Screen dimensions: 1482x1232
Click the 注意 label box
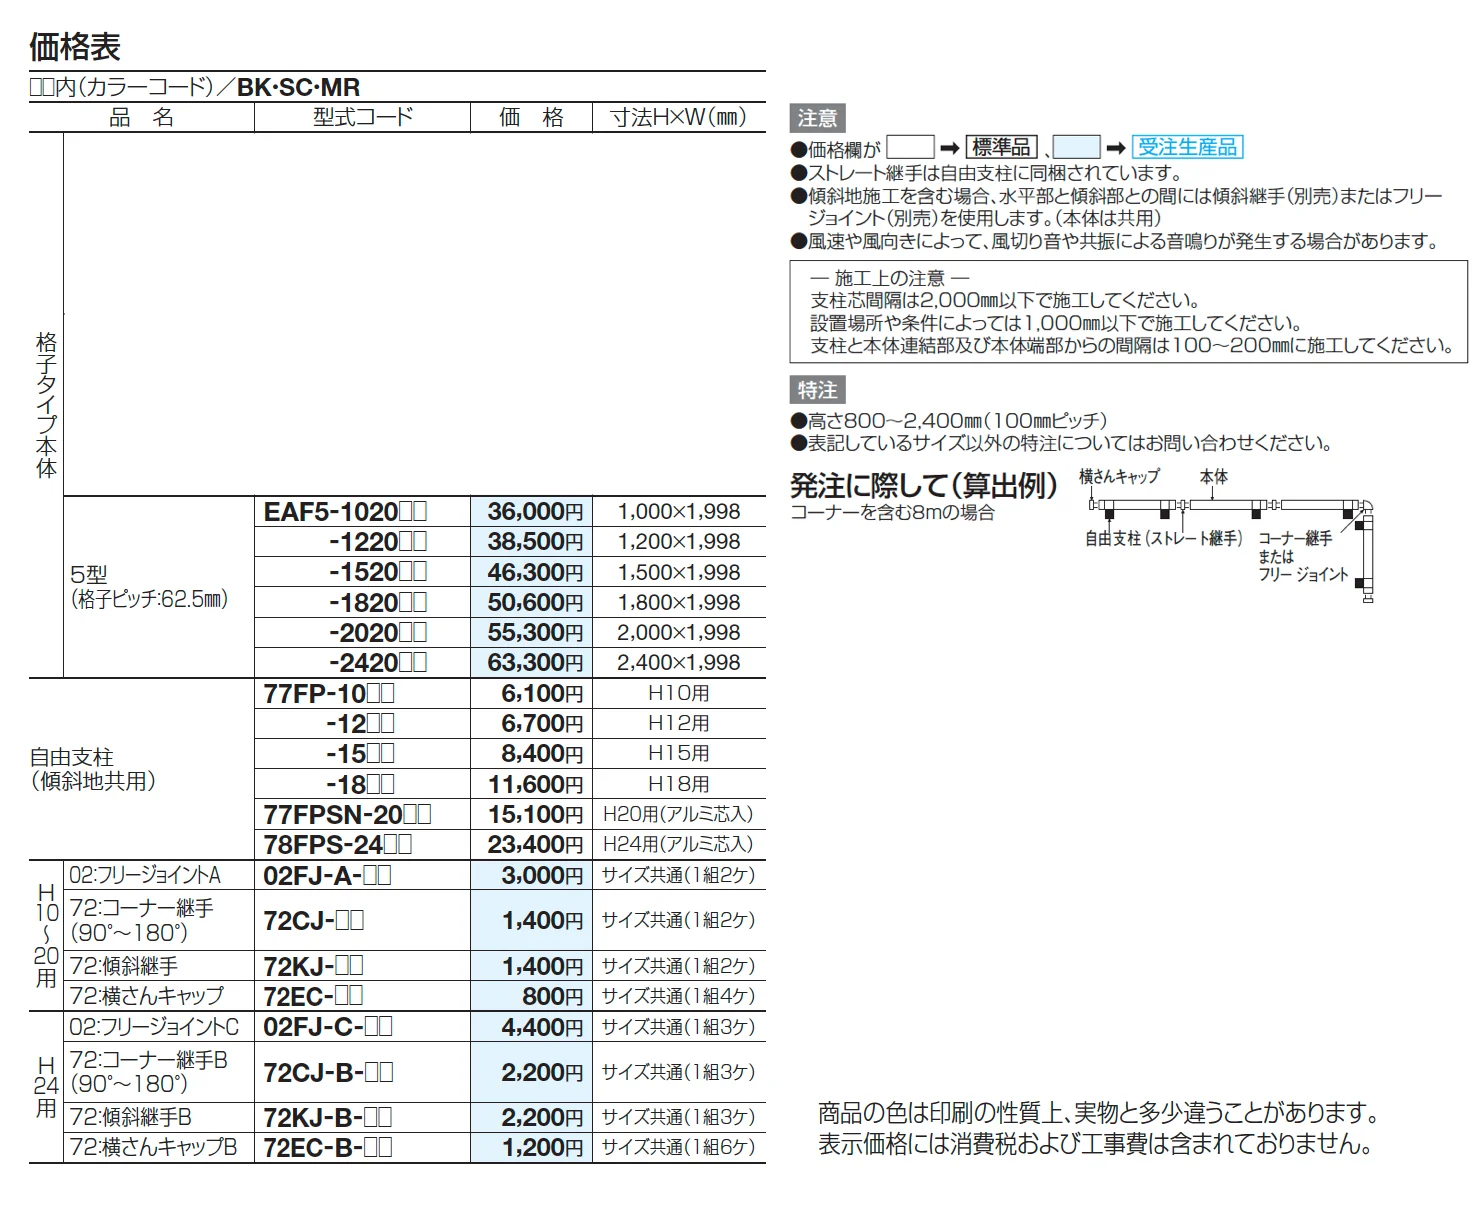click(817, 119)
